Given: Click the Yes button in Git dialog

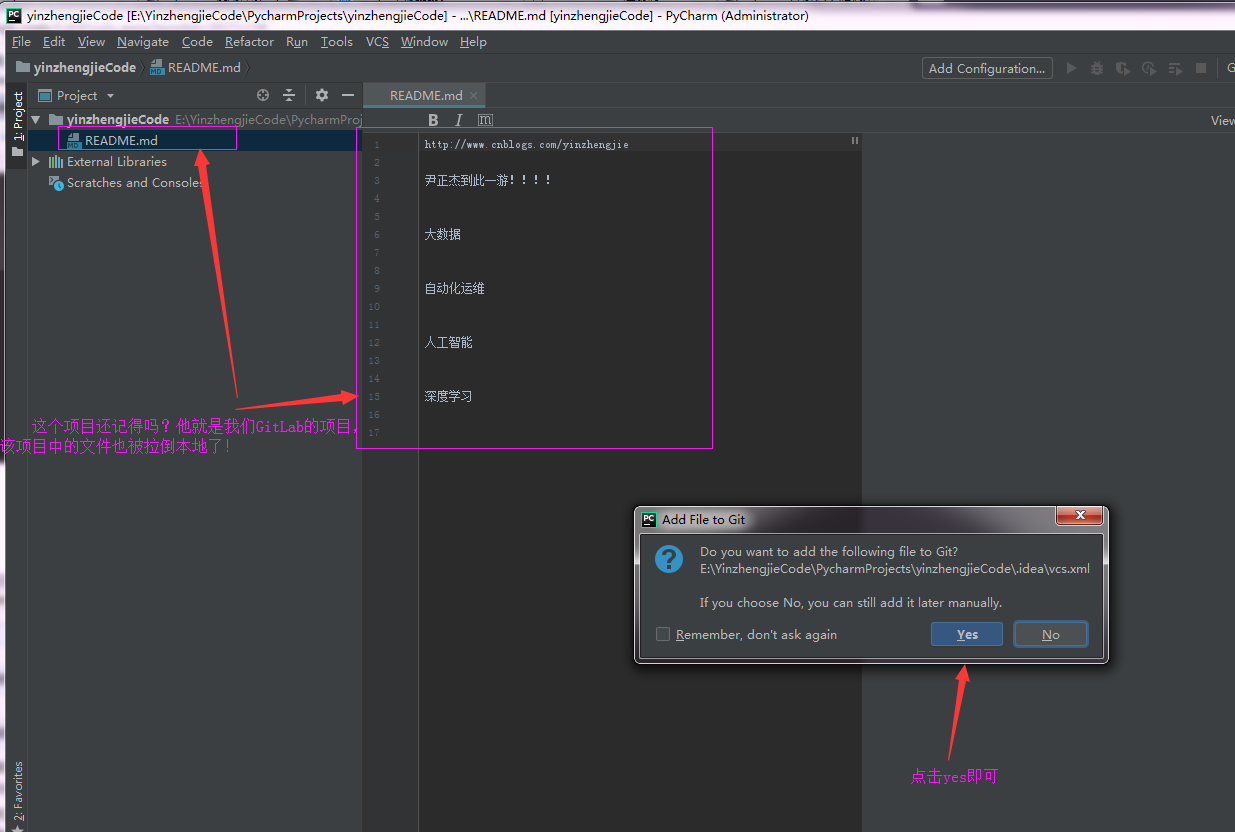Looking at the screenshot, I should (966, 634).
